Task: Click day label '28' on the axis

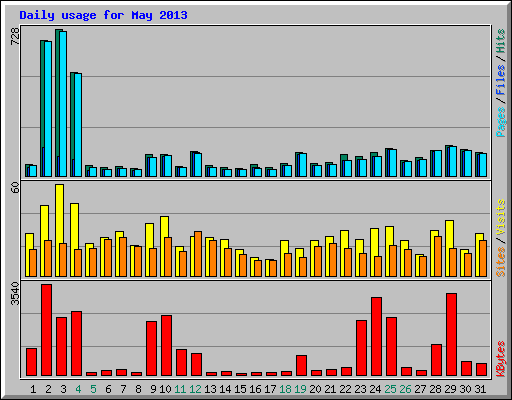Action: pyautogui.click(x=435, y=389)
